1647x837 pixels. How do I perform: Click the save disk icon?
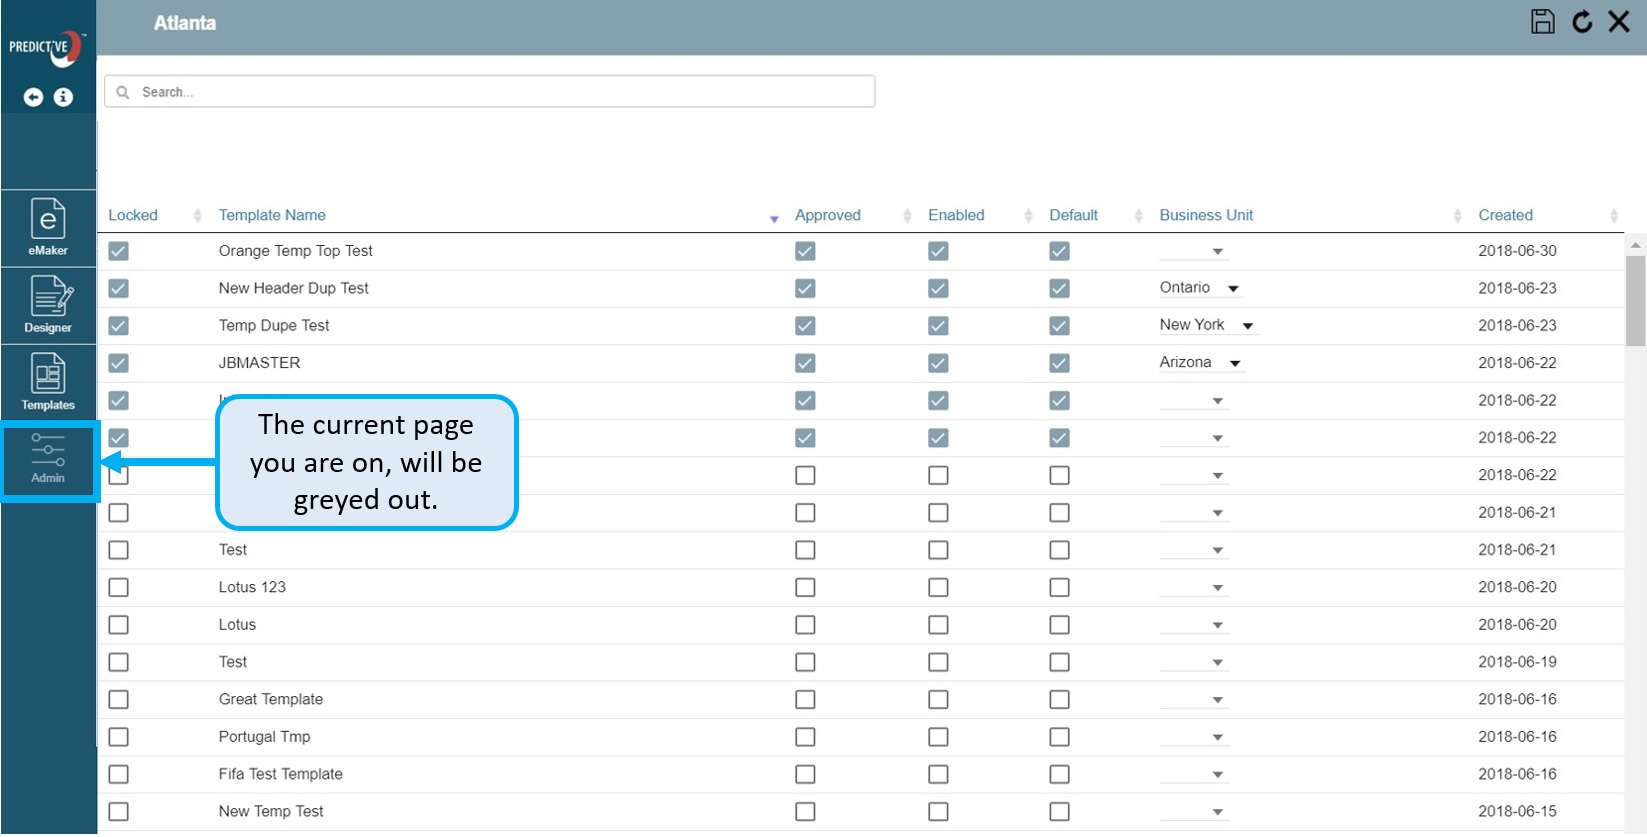pos(1542,22)
